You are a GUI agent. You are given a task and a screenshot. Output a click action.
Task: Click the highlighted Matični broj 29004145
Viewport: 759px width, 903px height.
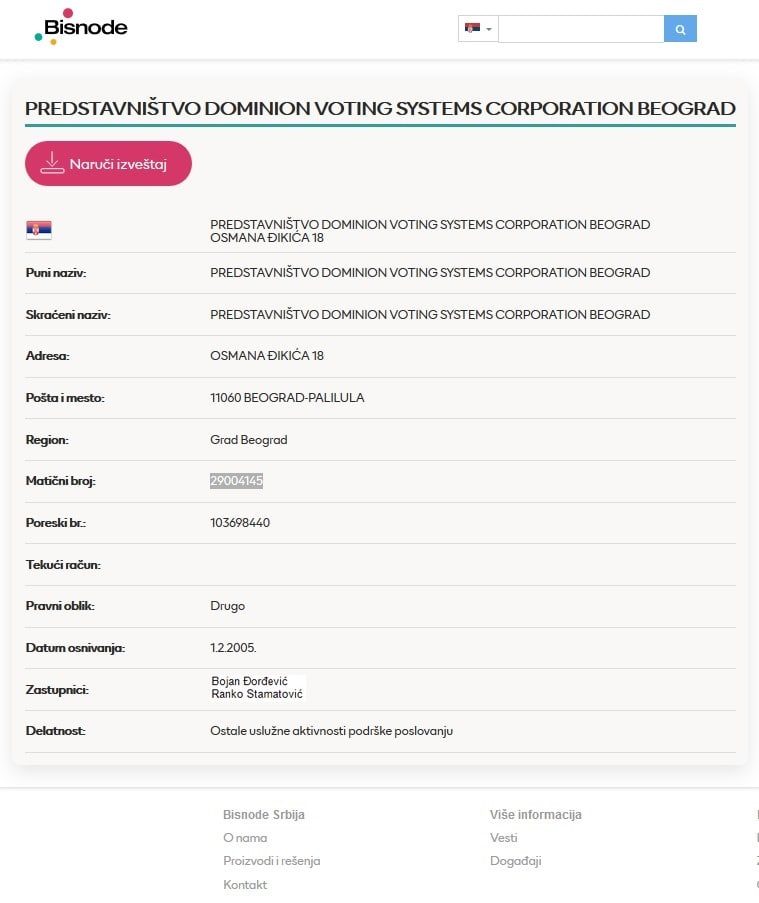(x=236, y=481)
